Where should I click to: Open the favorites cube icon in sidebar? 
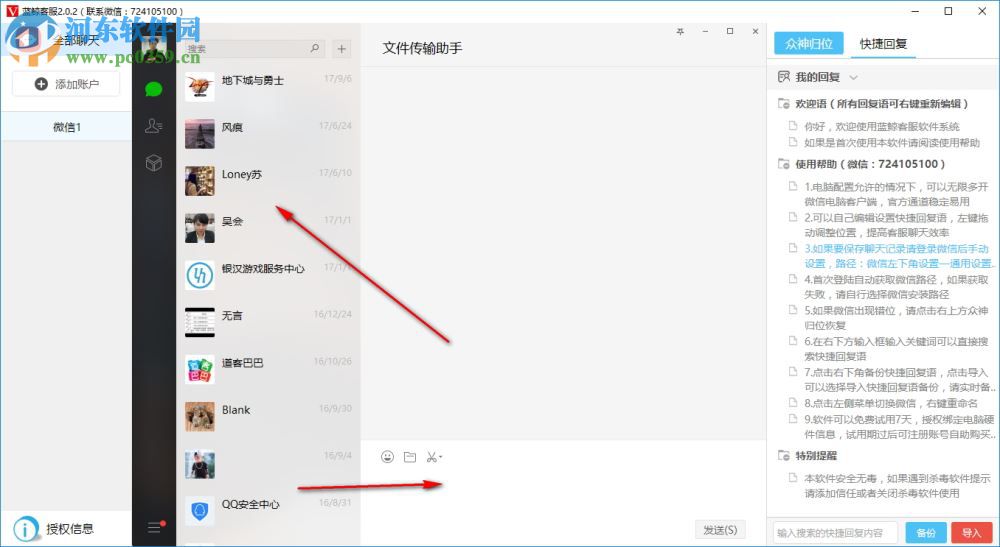coord(154,163)
